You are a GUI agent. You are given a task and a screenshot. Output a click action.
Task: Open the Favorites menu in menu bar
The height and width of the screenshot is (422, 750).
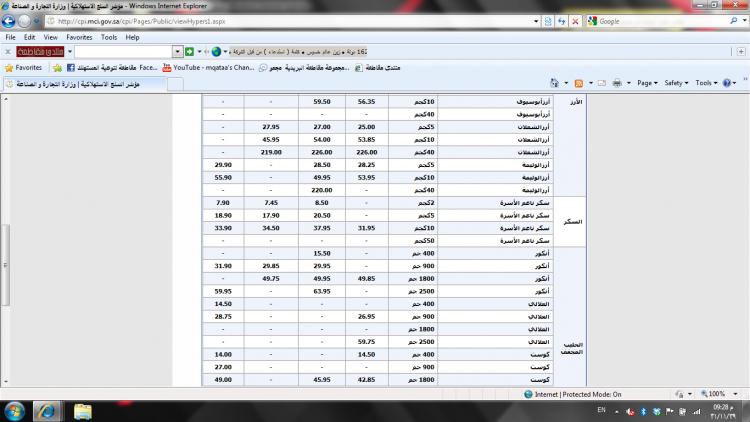click(x=79, y=37)
